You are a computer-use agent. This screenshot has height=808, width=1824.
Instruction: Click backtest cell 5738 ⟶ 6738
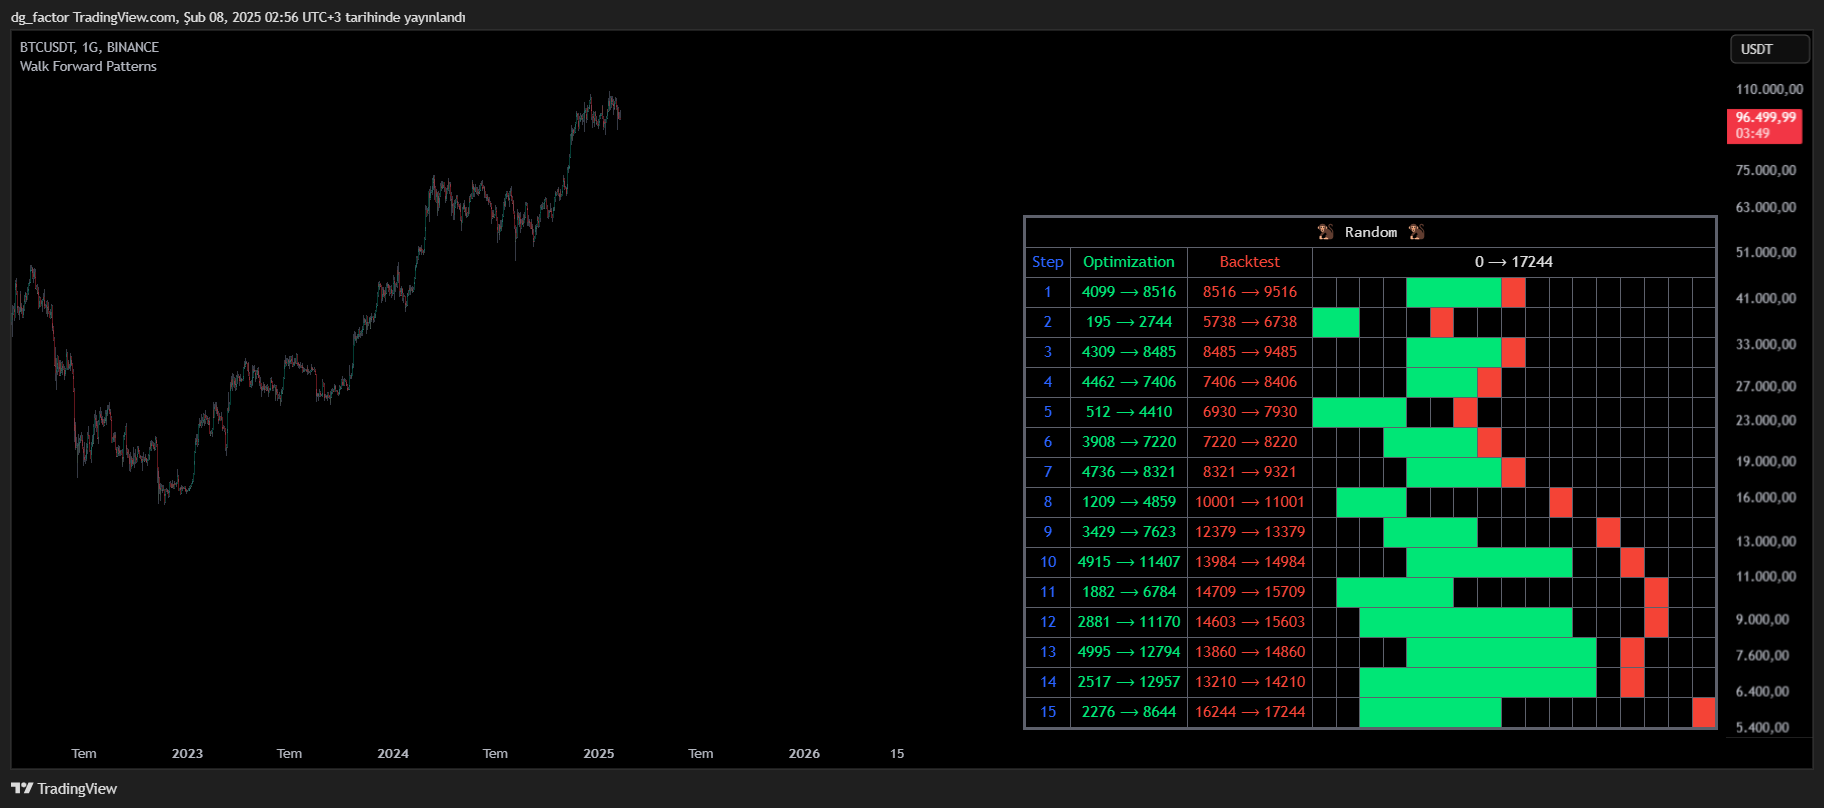click(x=1249, y=322)
